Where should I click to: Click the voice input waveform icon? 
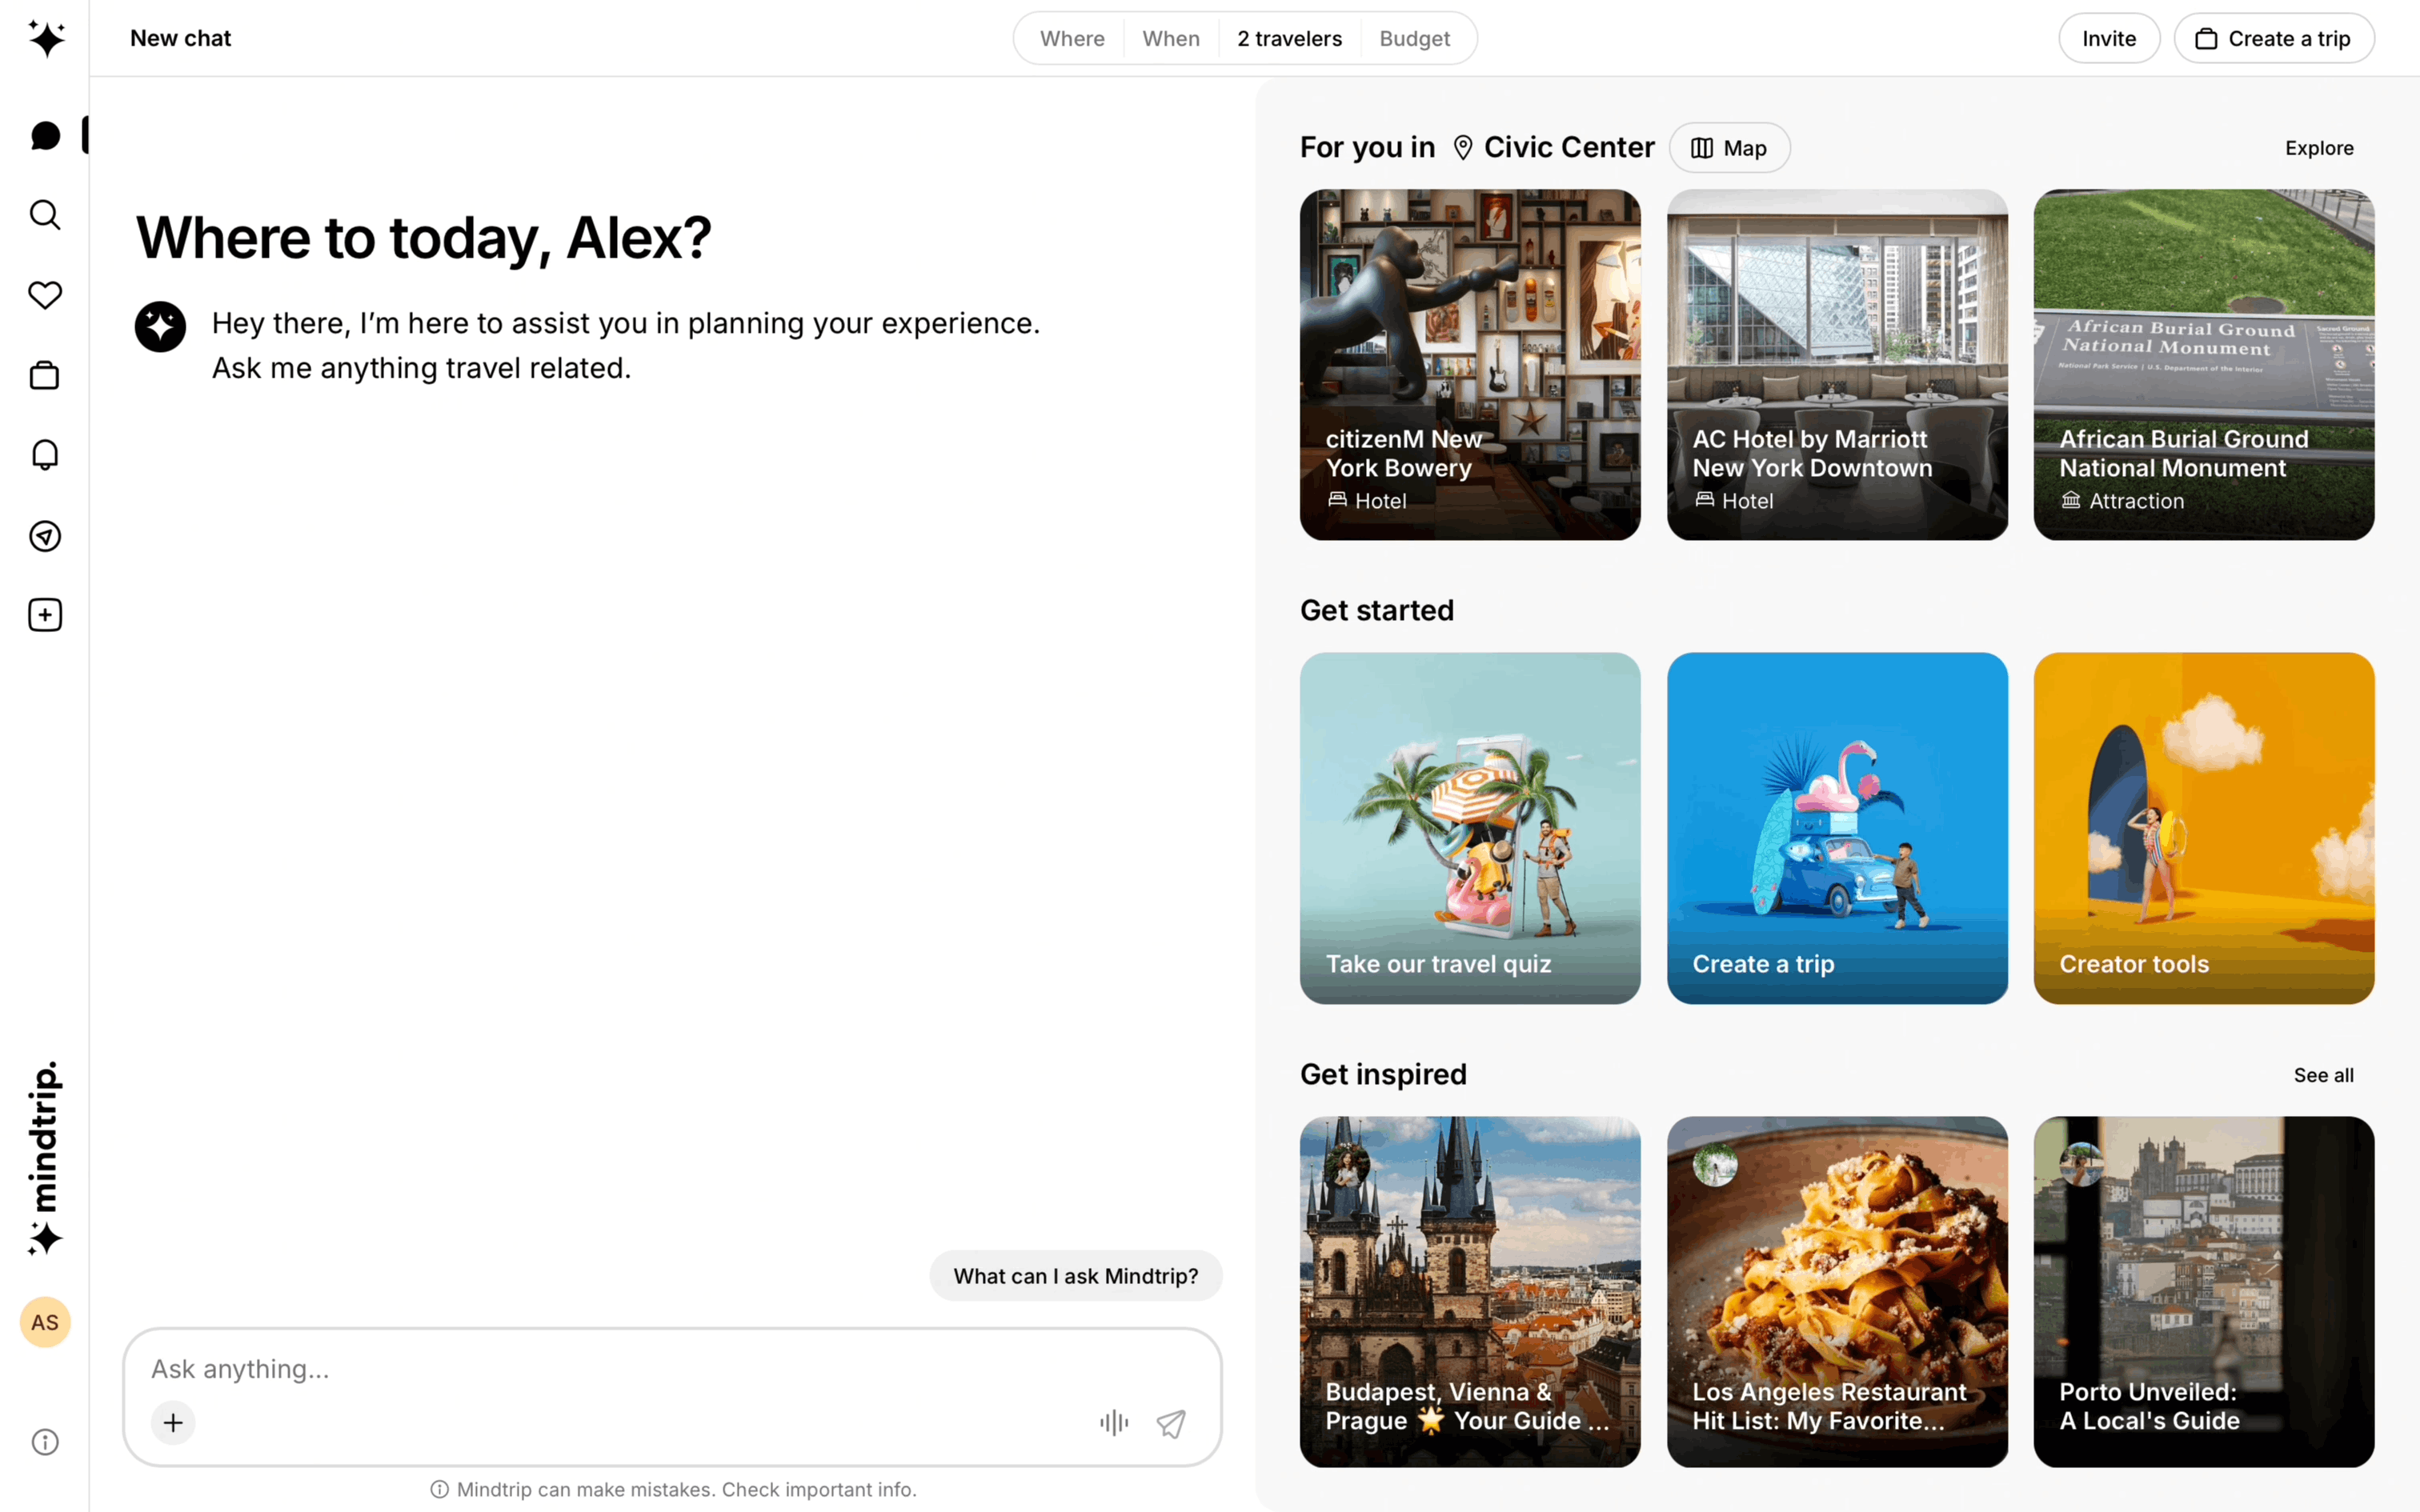(1113, 1422)
